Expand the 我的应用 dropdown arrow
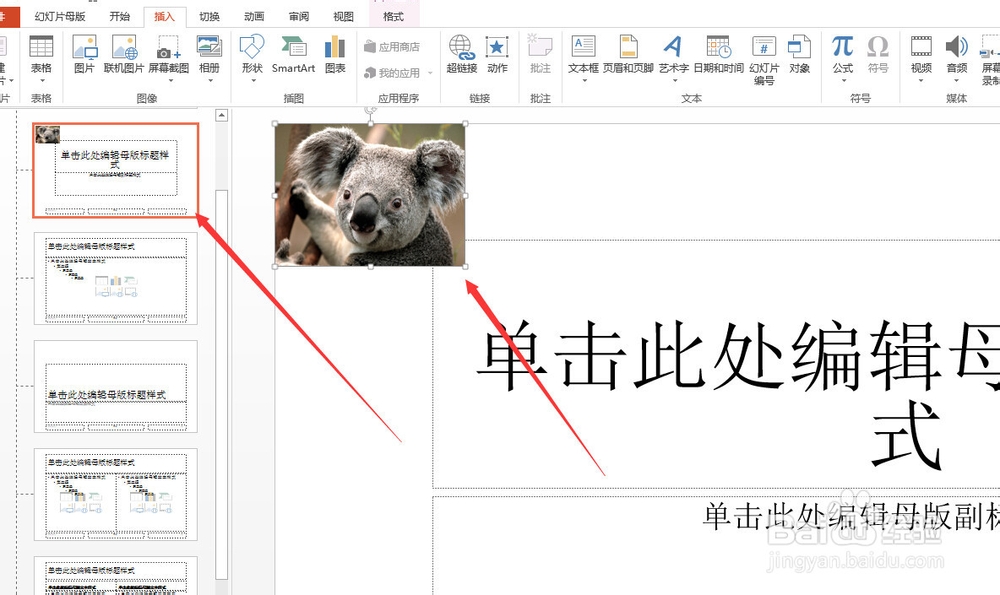 (430, 73)
